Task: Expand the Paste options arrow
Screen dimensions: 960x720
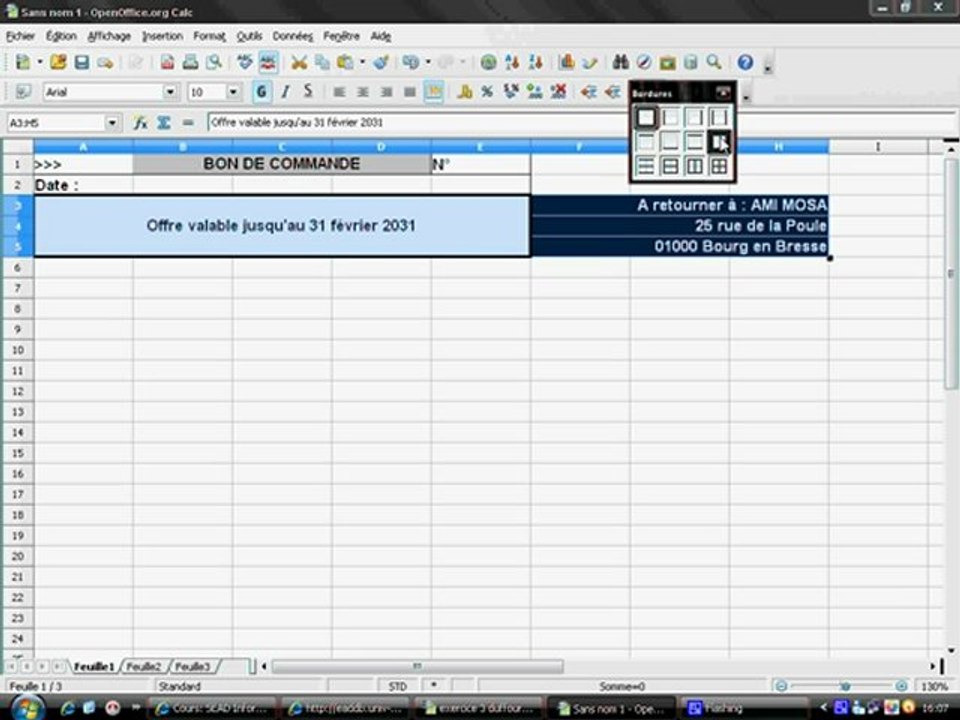Action: (x=362, y=62)
